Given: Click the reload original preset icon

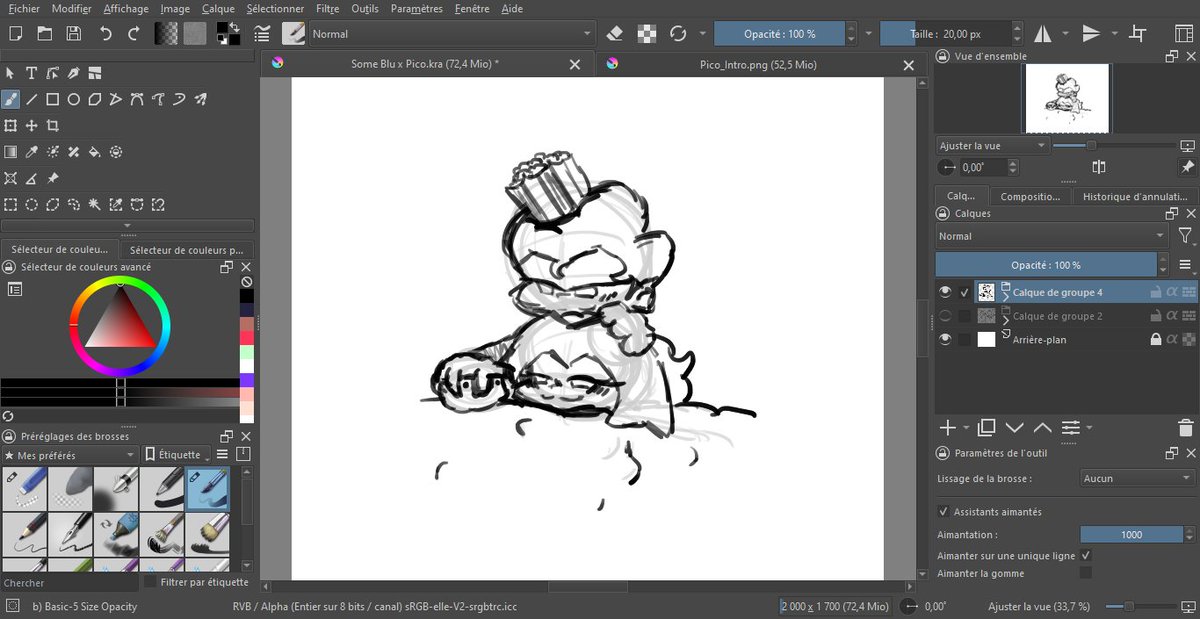Looking at the screenshot, I should click(x=678, y=34).
